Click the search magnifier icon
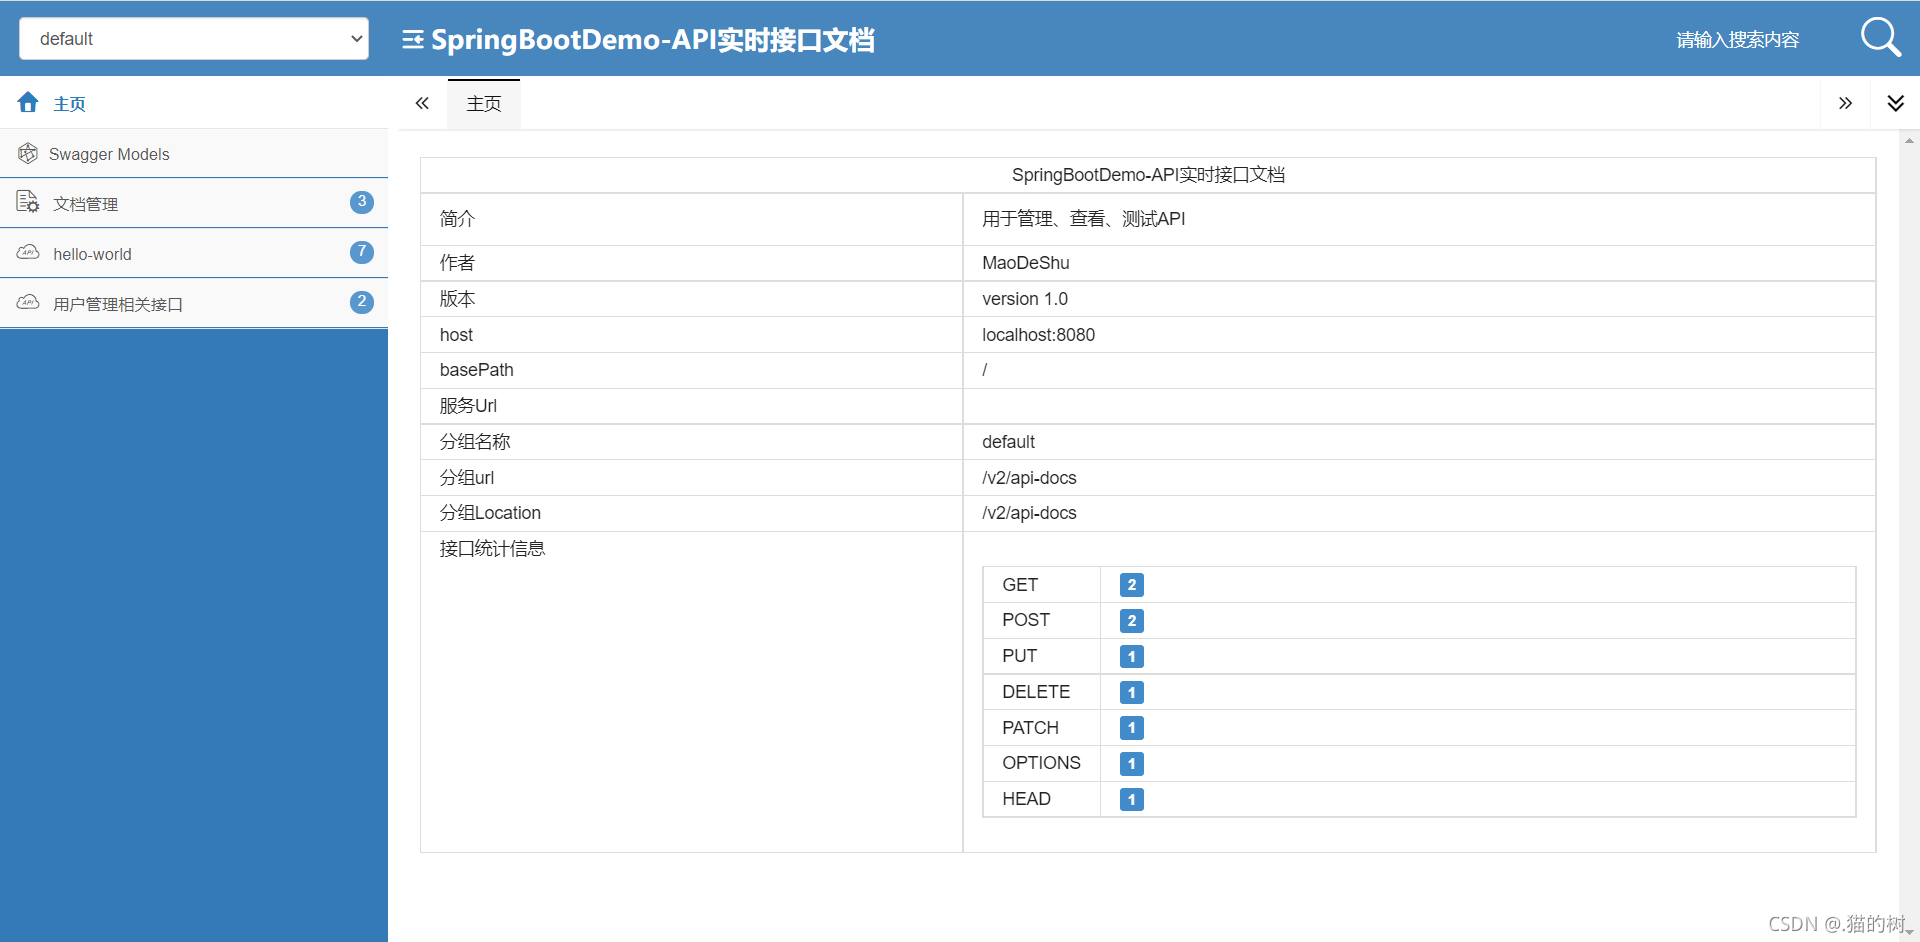Image resolution: width=1920 pixels, height=942 pixels. [x=1880, y=38]
